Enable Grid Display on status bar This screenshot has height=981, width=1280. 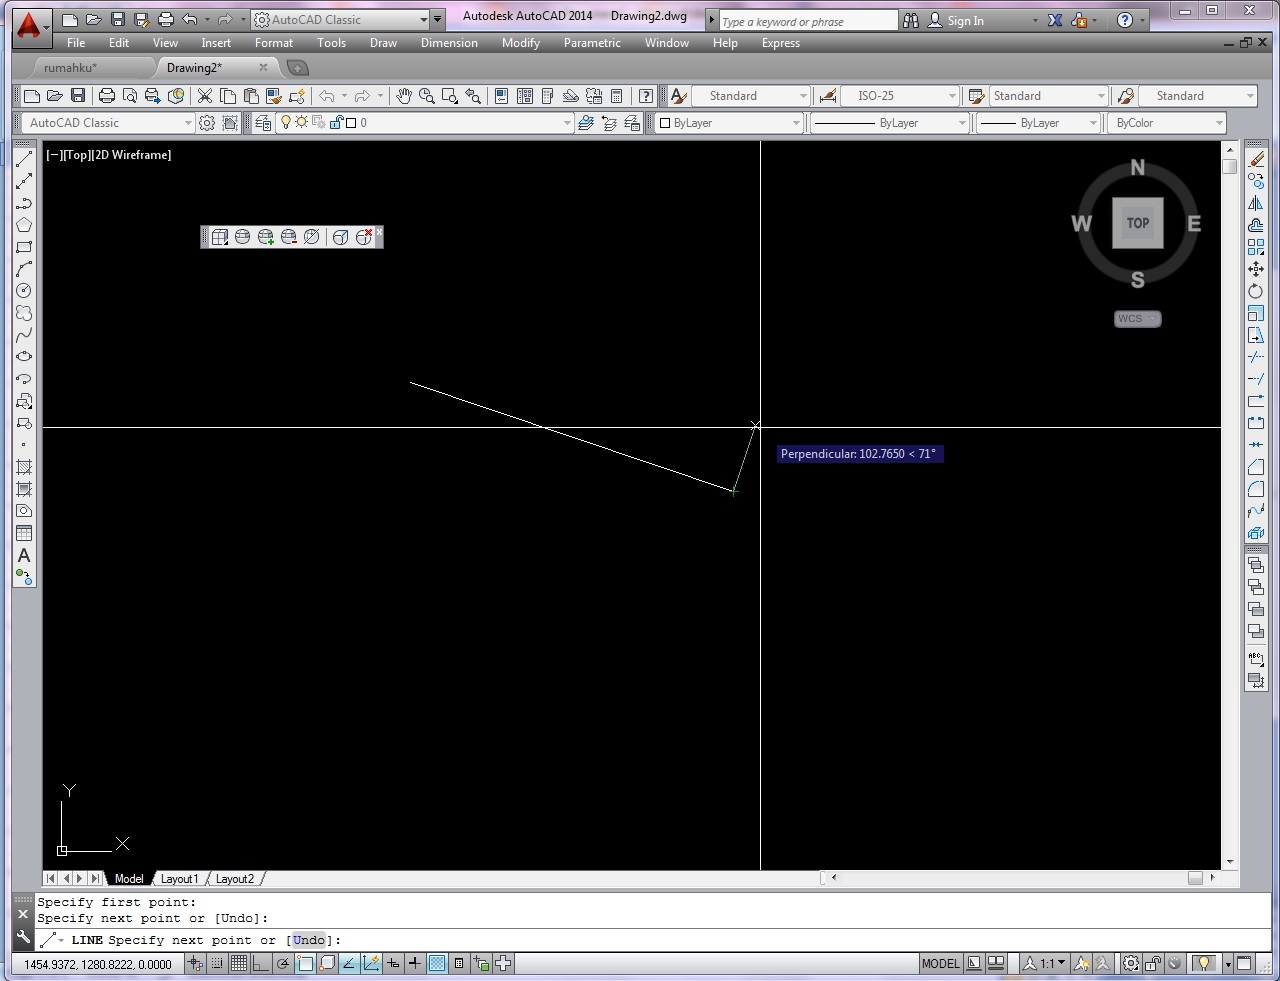point(239,963)
